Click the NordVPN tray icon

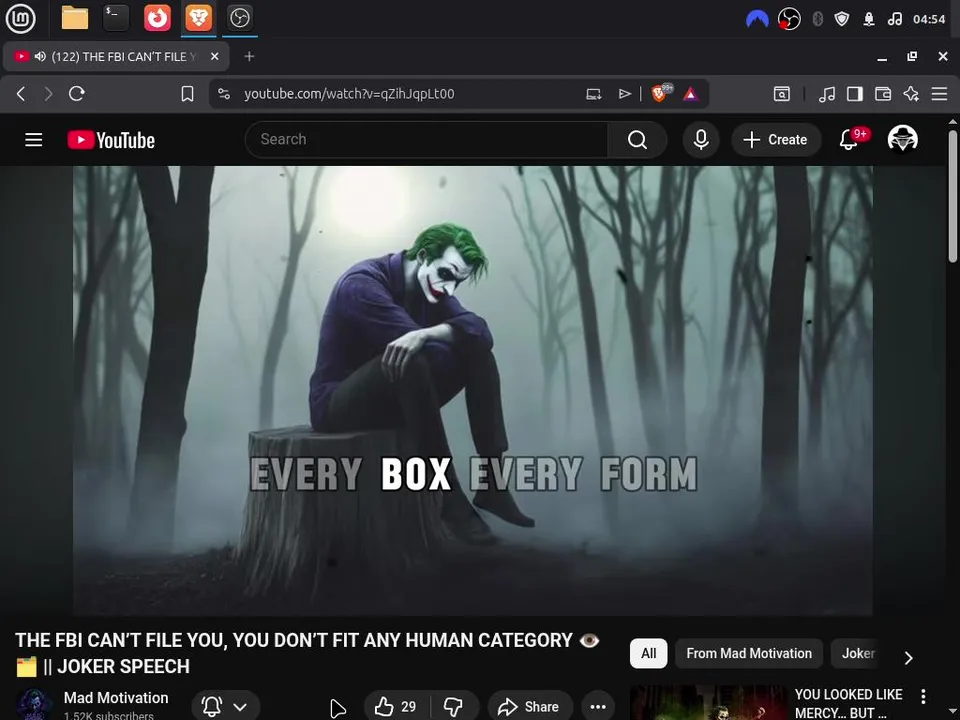757,20
